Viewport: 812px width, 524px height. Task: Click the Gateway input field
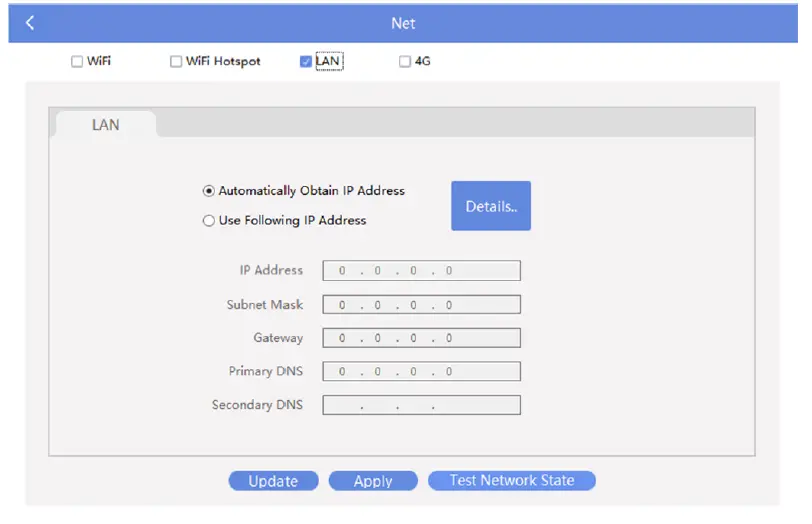point(422,338)
